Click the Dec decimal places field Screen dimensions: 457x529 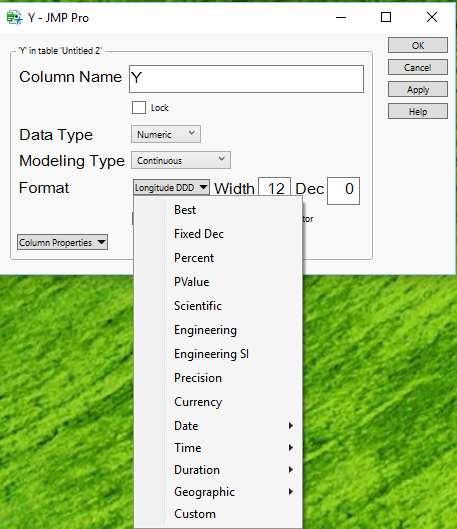[x=343, y=191]
